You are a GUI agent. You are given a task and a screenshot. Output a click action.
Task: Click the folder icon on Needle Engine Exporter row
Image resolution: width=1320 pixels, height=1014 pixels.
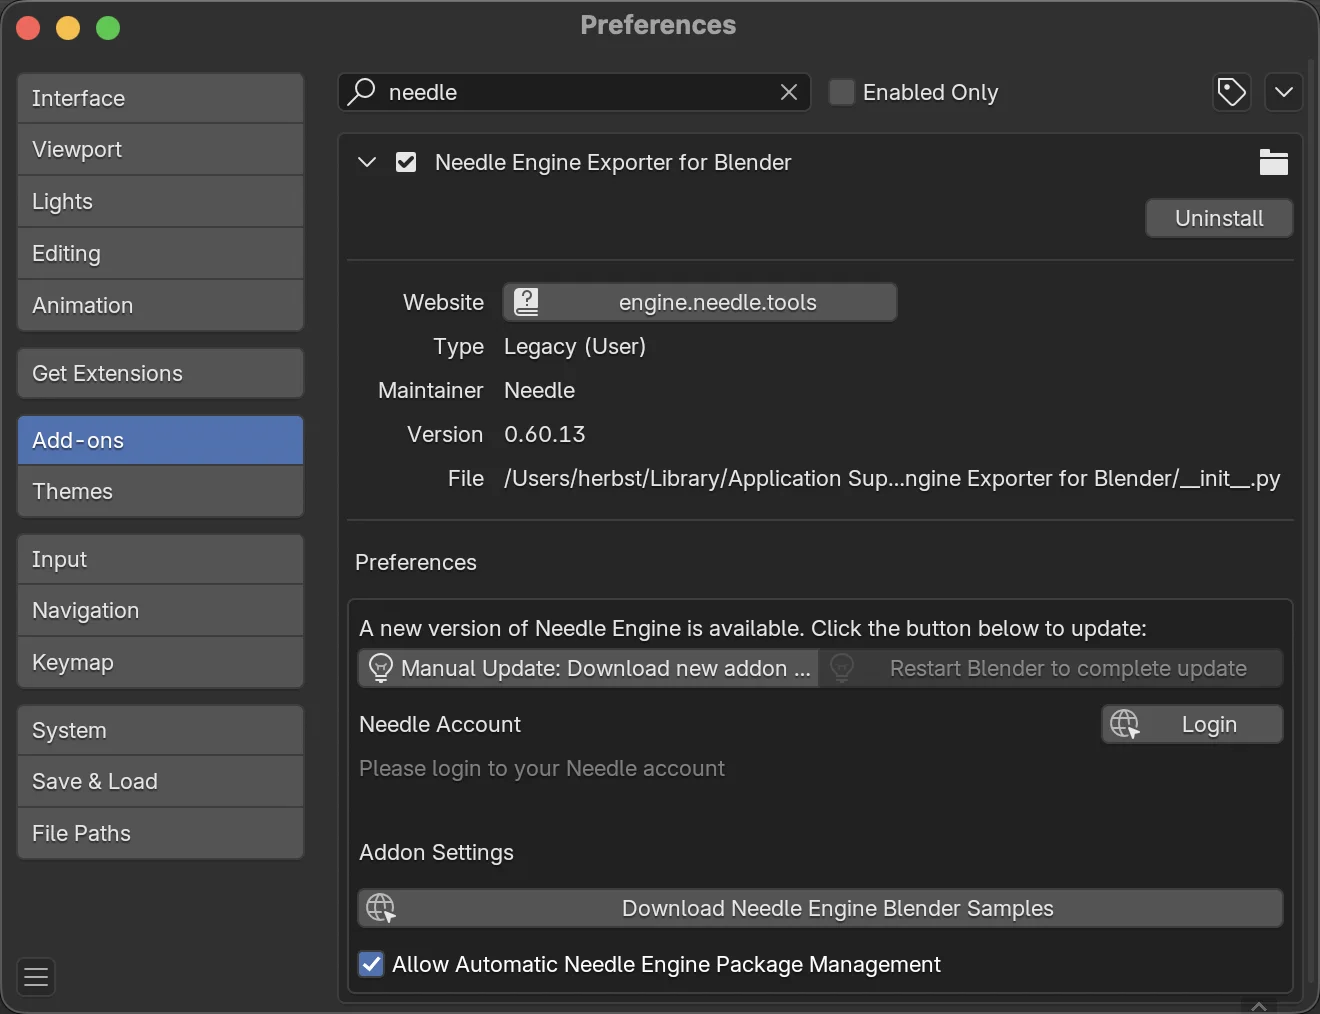click(1273, 162)
